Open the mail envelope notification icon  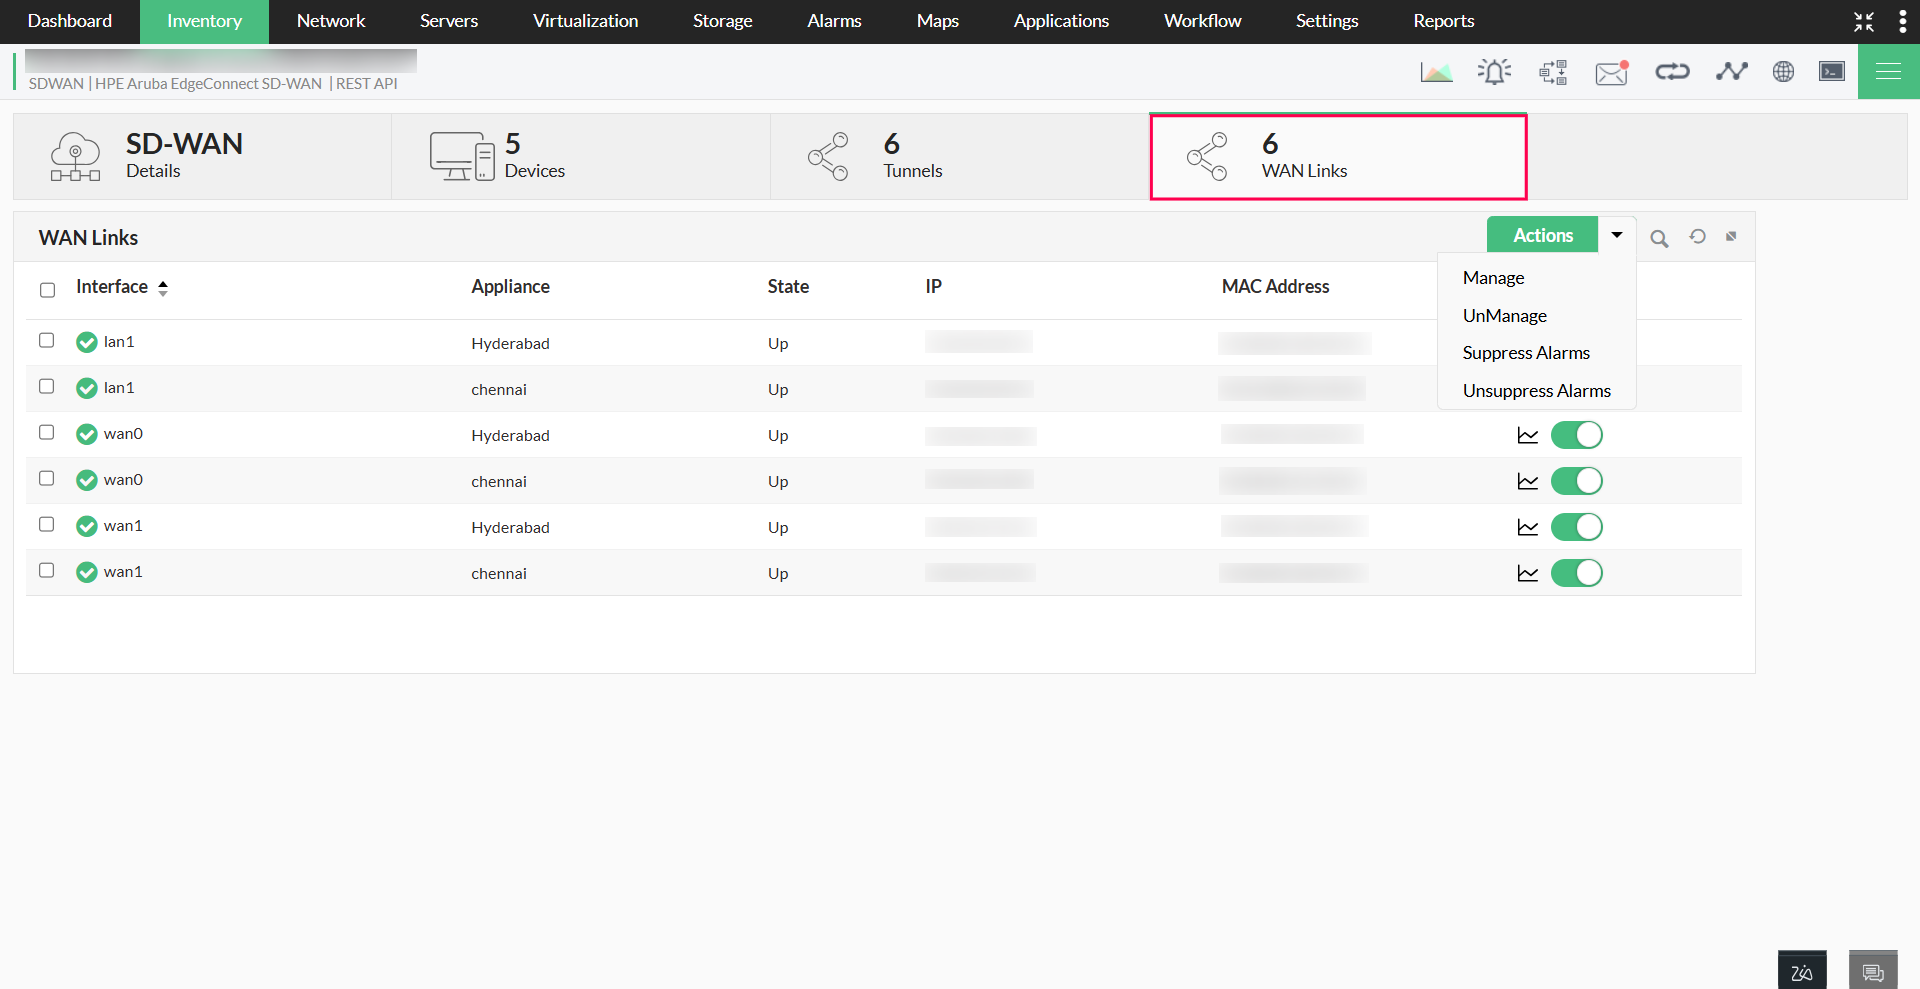1612,72
